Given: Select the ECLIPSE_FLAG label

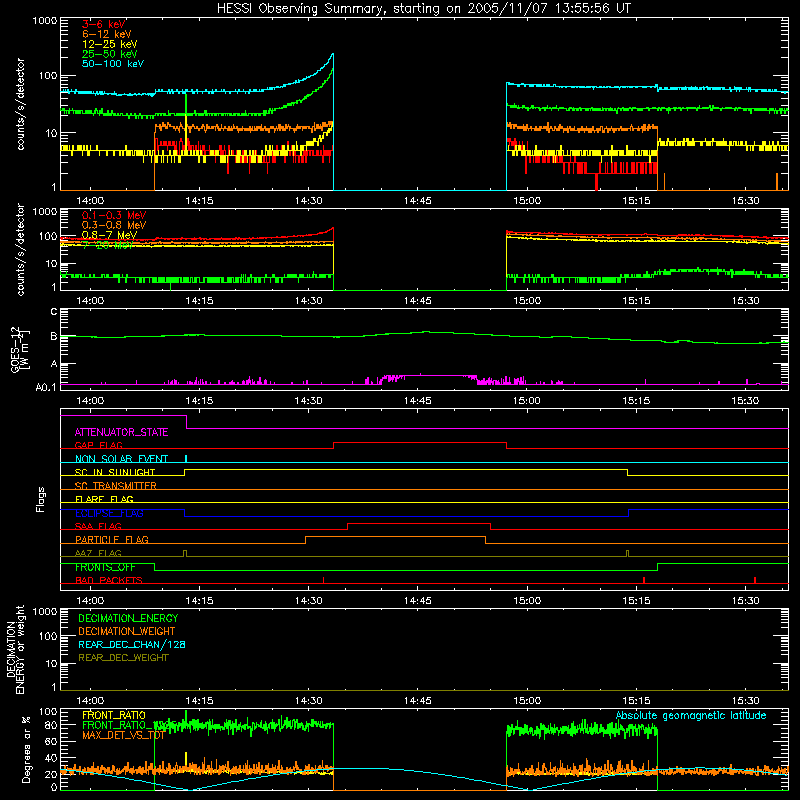Looking at the screenshot, I should click(109, 513).
